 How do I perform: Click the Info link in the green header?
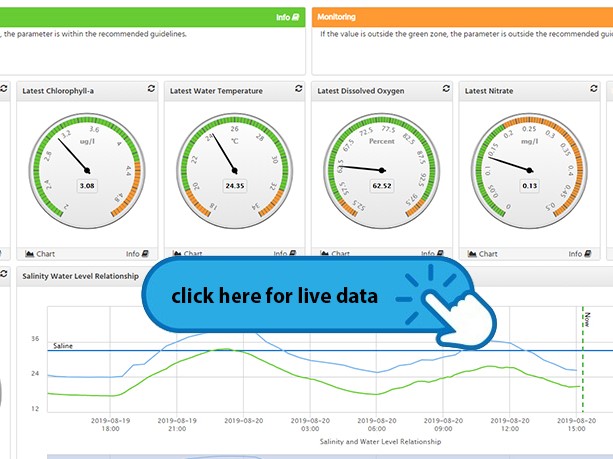point(287,17)
